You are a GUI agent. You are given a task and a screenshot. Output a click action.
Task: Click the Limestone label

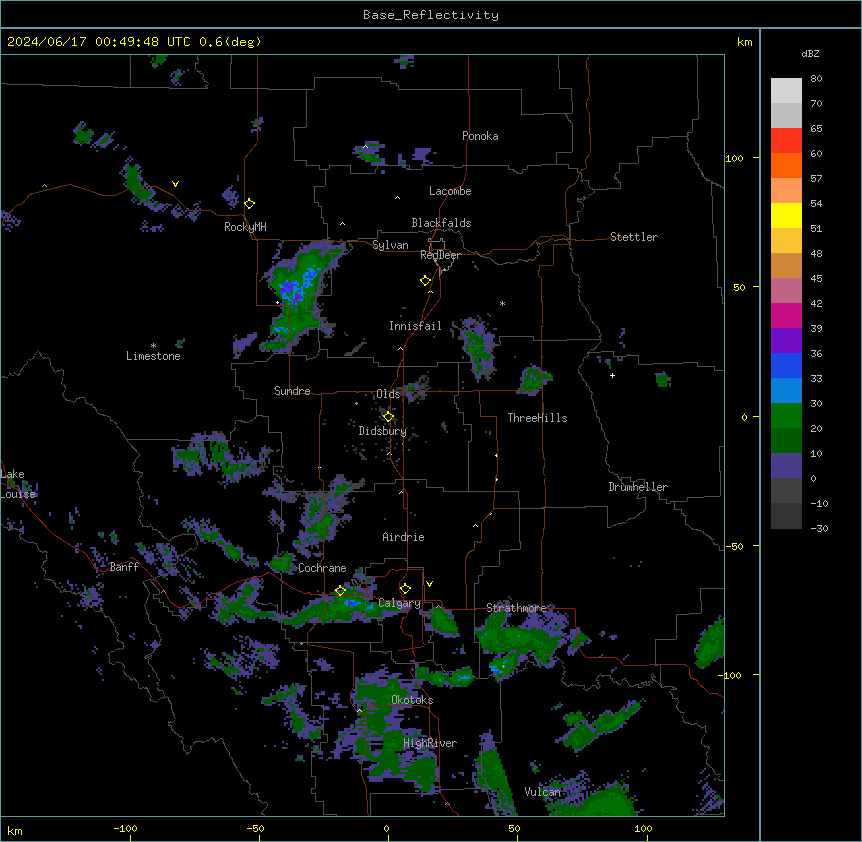pos(153,356)
